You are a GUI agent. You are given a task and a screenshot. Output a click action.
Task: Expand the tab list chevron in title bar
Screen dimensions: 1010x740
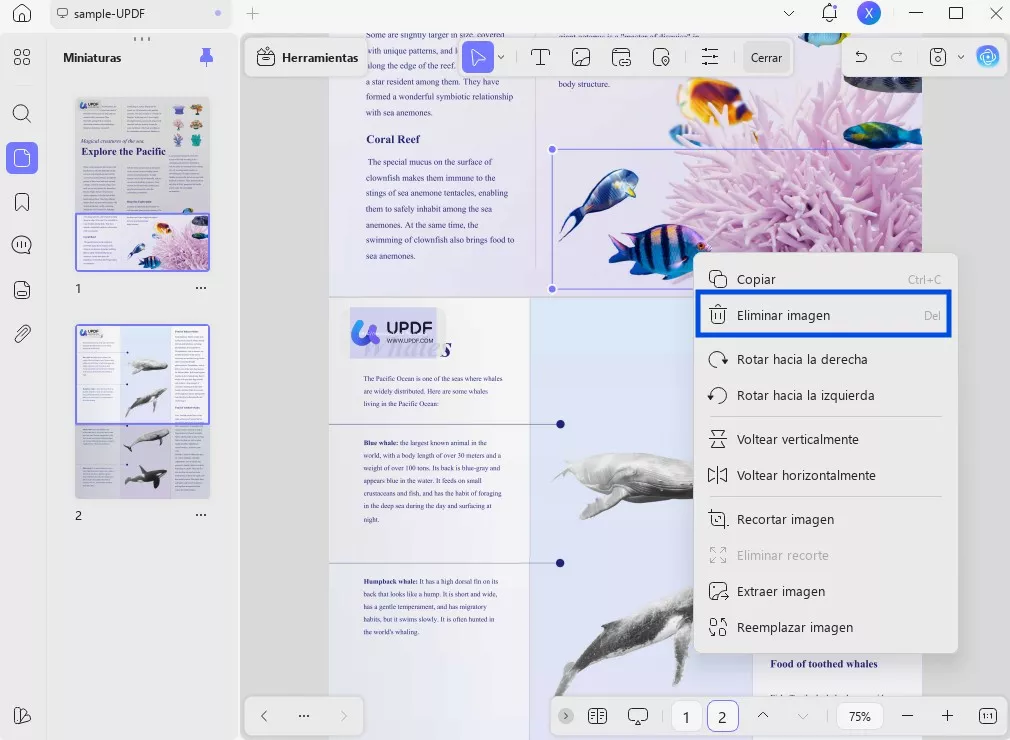pyautogui.click(x=788, y=13)
